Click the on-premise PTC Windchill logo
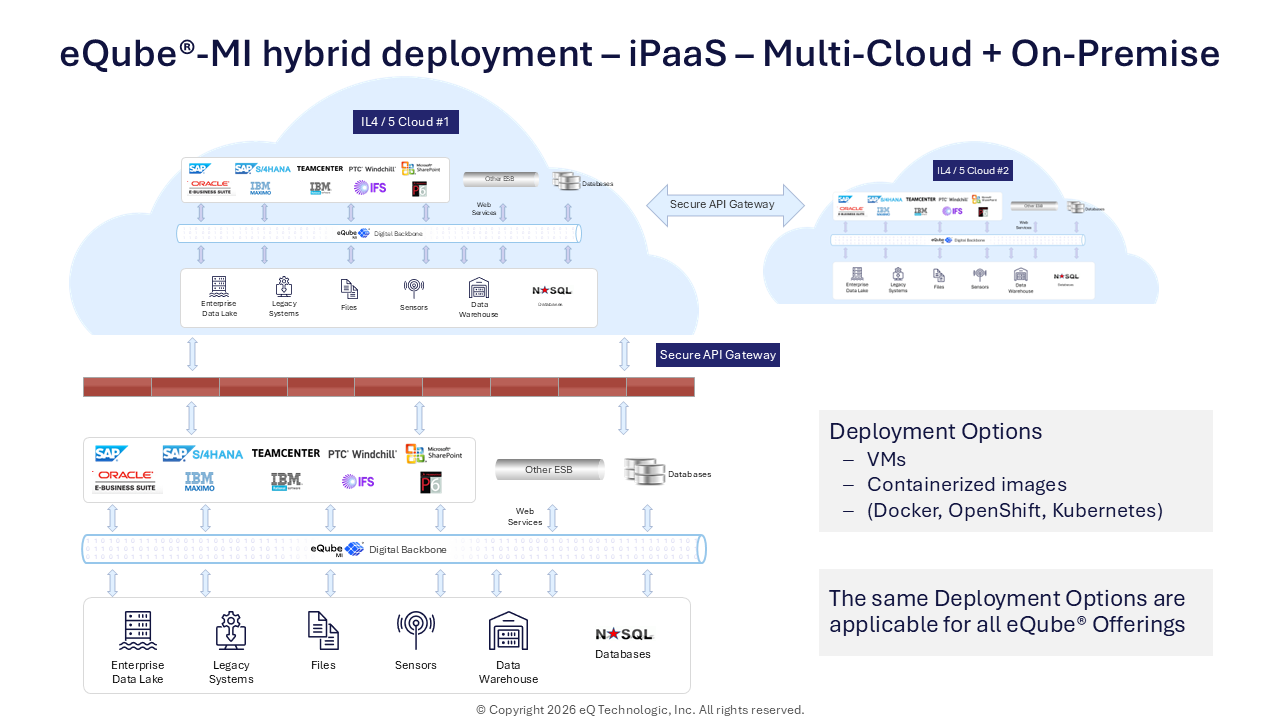 [x=362, y=454]
